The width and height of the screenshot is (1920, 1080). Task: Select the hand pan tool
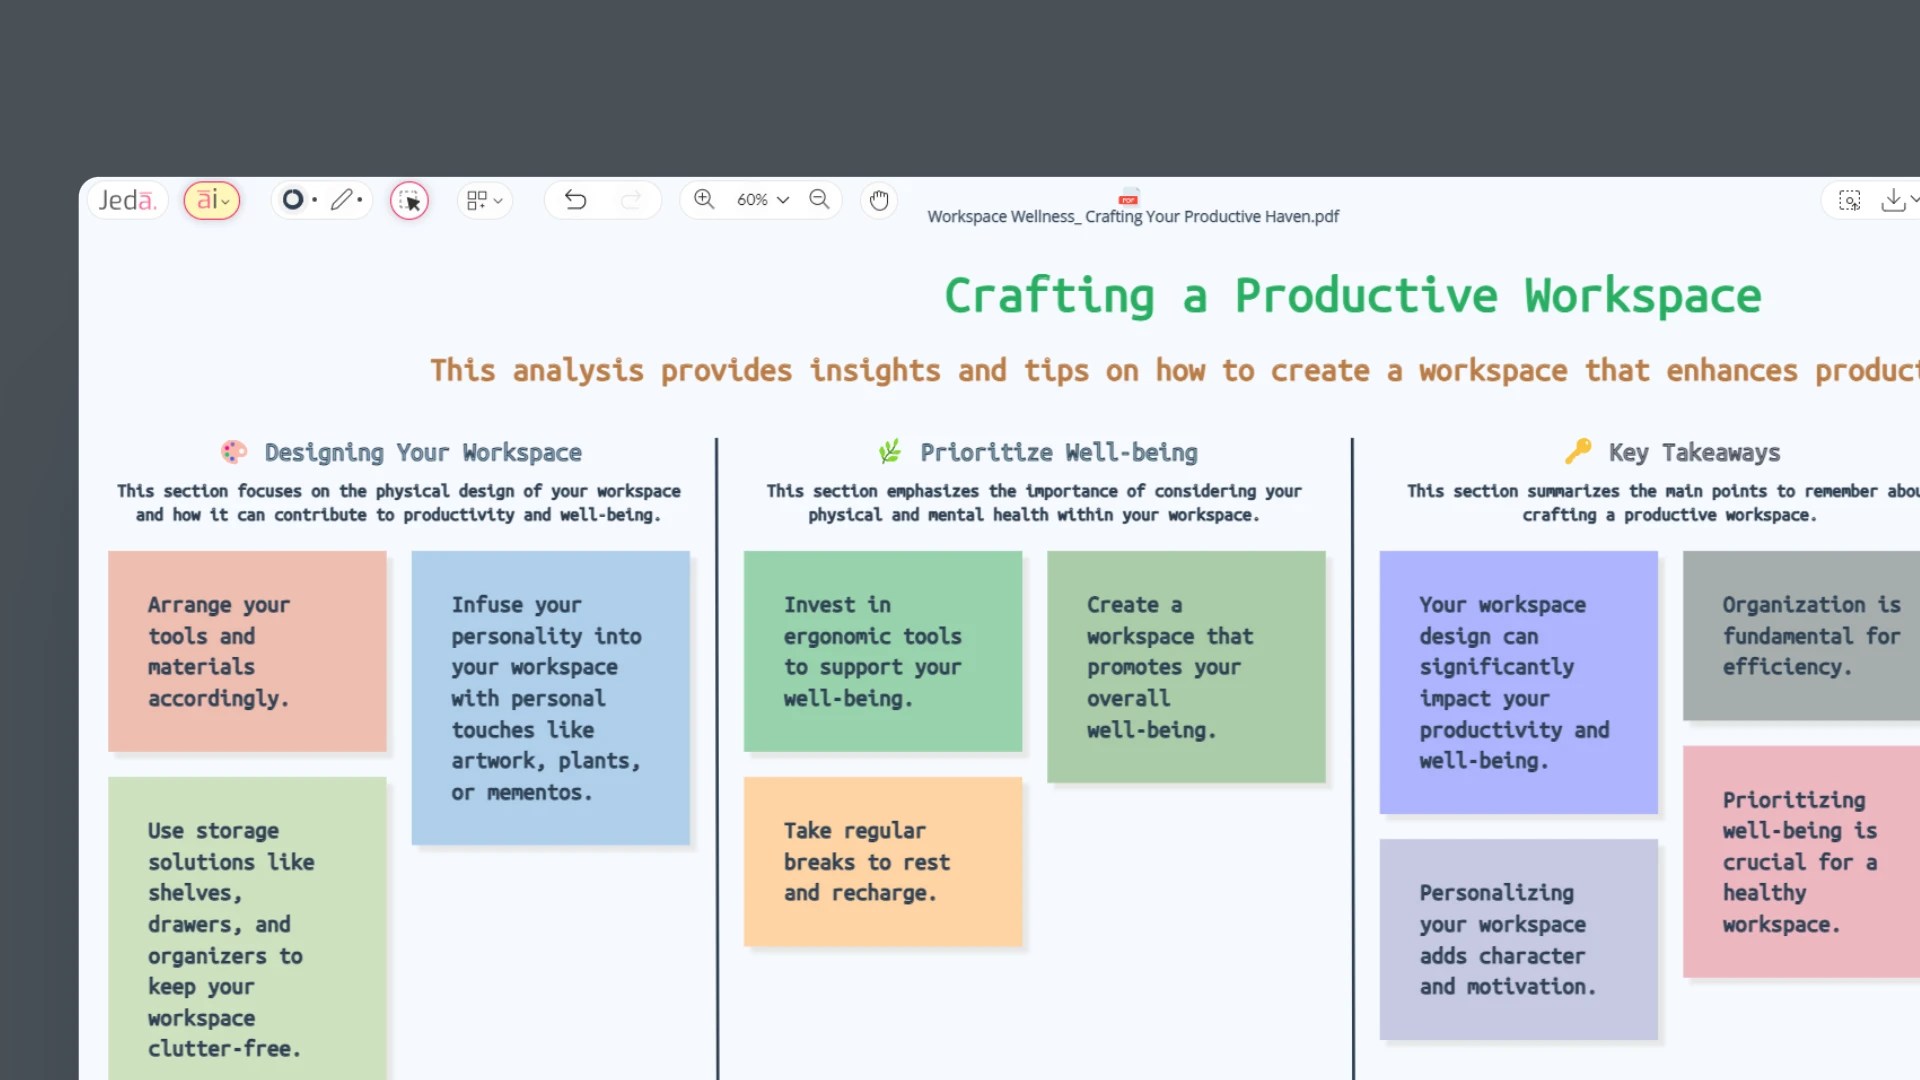click(878, 200)
